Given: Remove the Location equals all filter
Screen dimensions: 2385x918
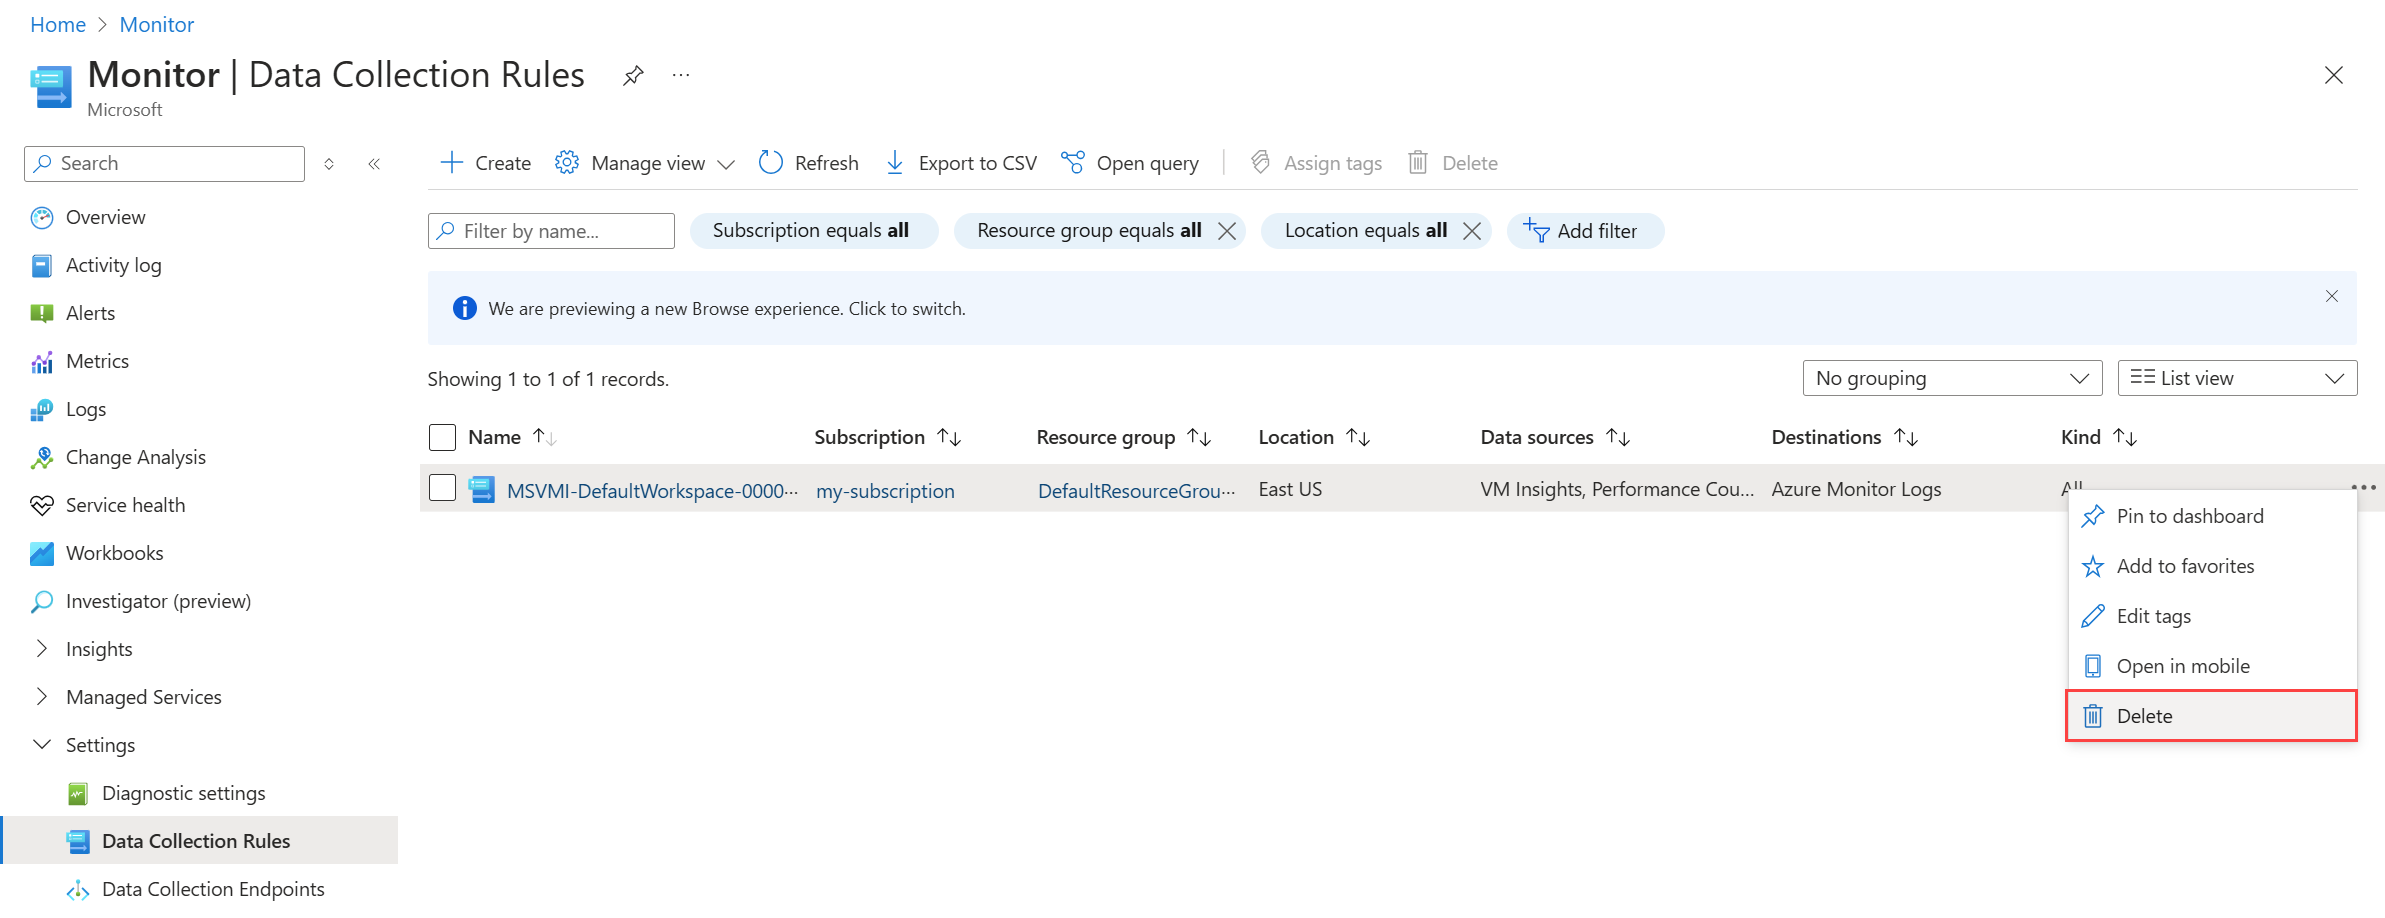Looking at the screenshot, I should (x=1472, y=231).
